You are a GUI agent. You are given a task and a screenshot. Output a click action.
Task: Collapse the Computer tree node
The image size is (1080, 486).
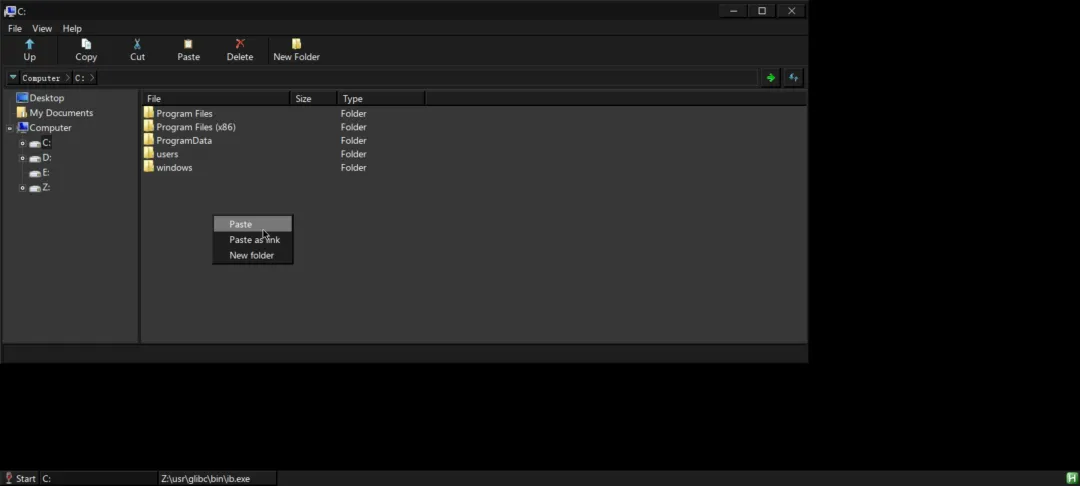coord(10,128)
